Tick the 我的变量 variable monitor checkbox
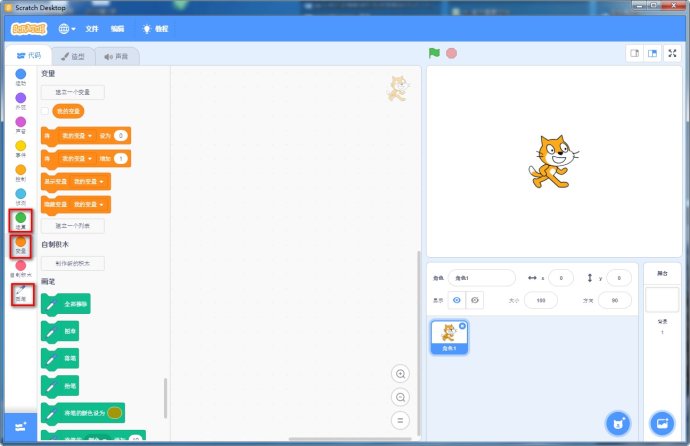Screen dimensions: 690x446 tap(45, 111)
